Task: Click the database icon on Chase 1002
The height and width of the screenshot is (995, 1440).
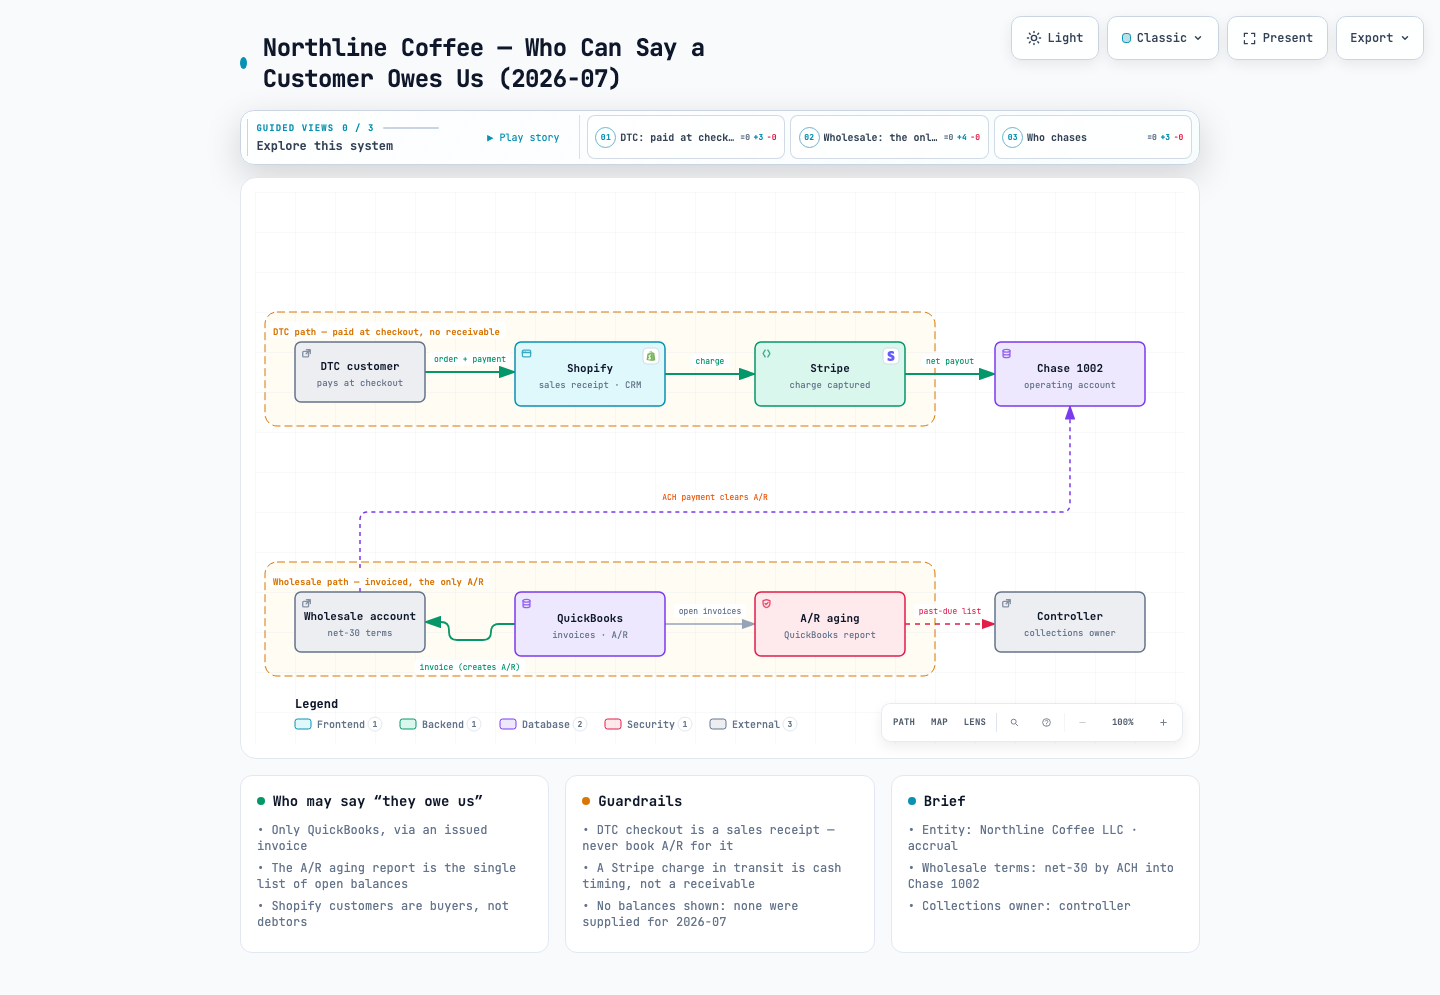Action: point(1007,354)
